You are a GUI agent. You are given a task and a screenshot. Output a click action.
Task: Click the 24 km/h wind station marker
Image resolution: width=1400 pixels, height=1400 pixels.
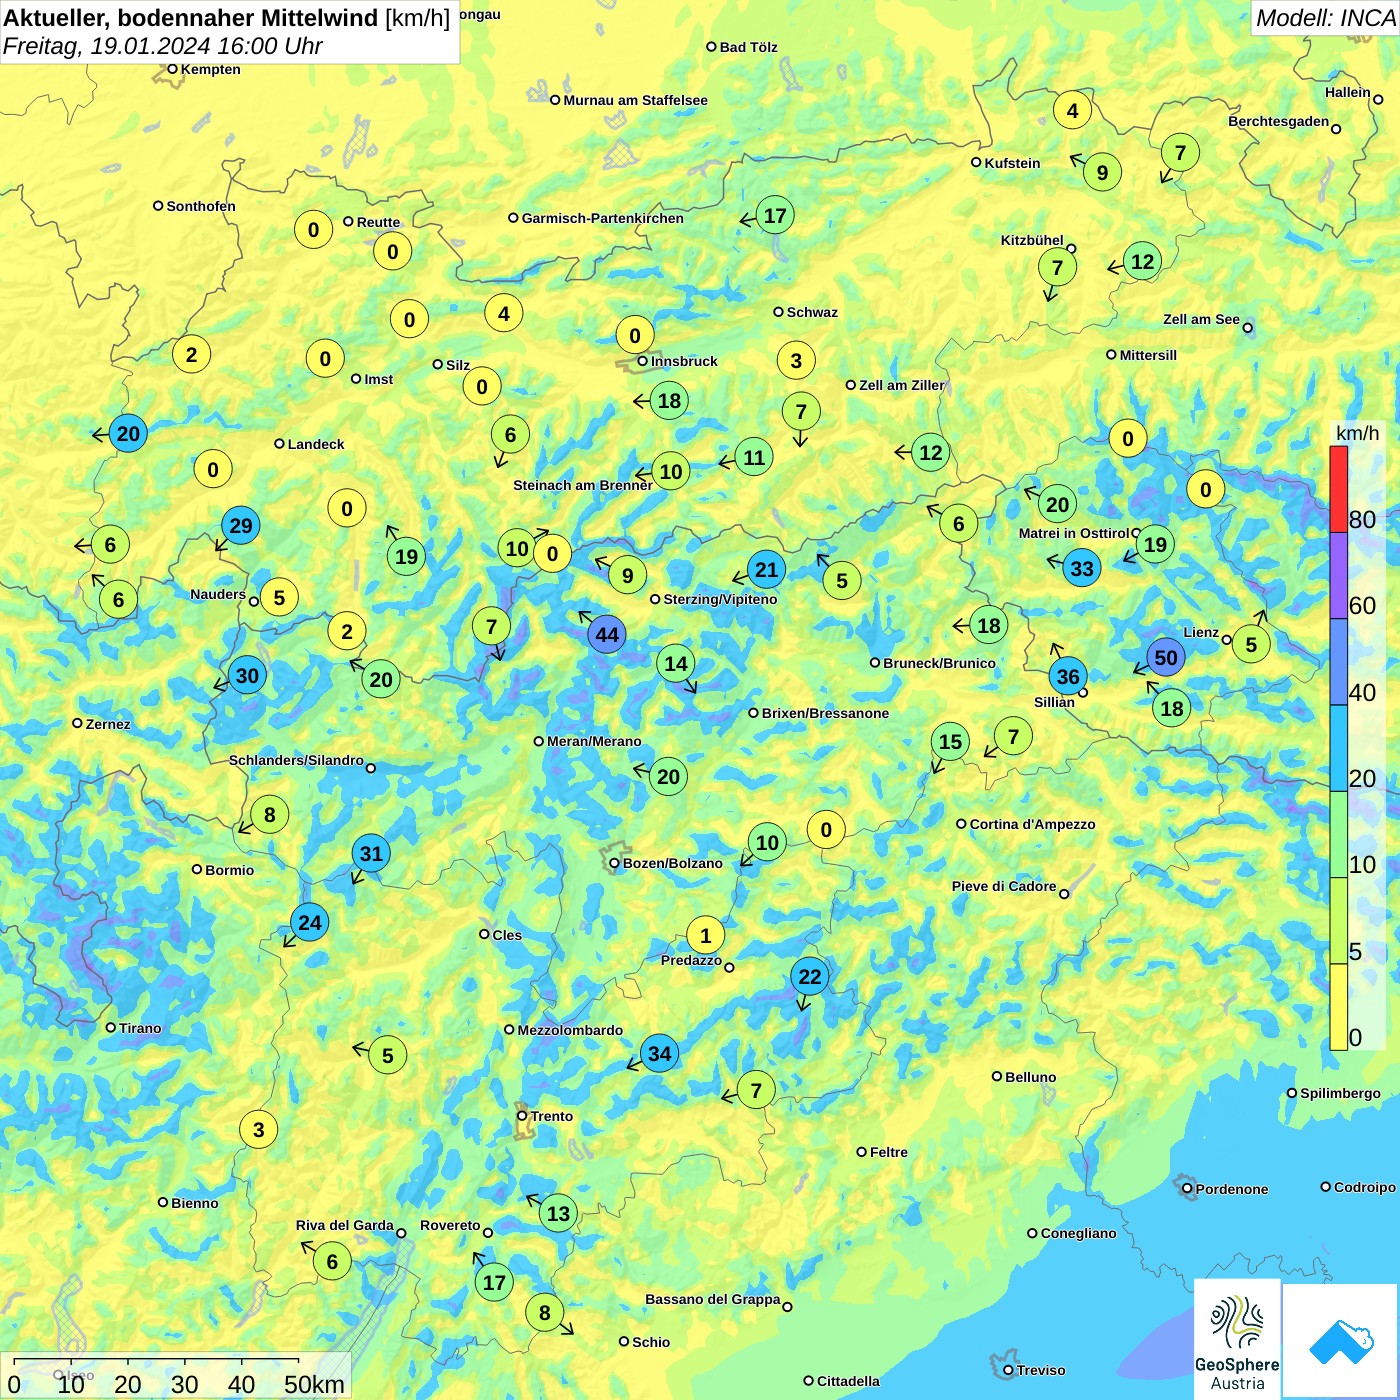click(x=310, y=923)
